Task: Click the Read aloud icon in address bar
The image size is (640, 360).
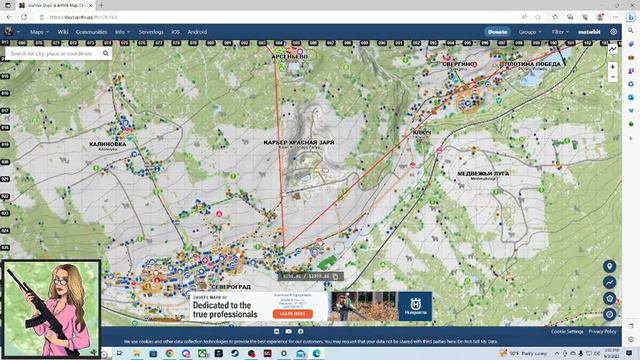Action: pyautogui.click(x=524, y=17)
